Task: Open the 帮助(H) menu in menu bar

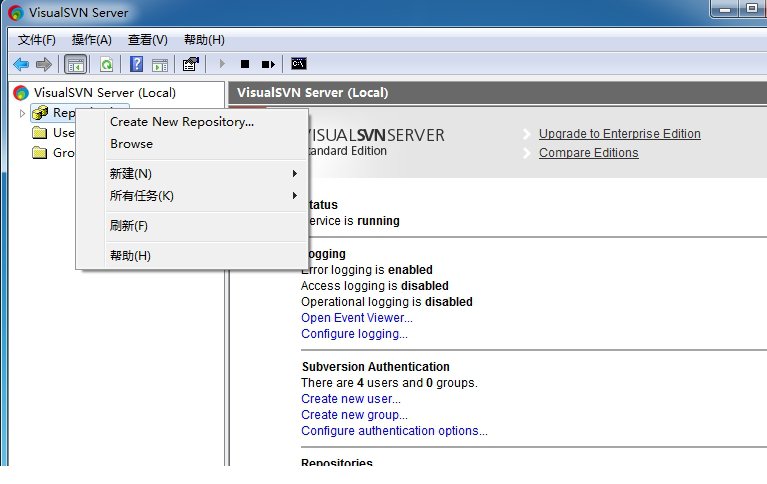Action: coord(204,40)
